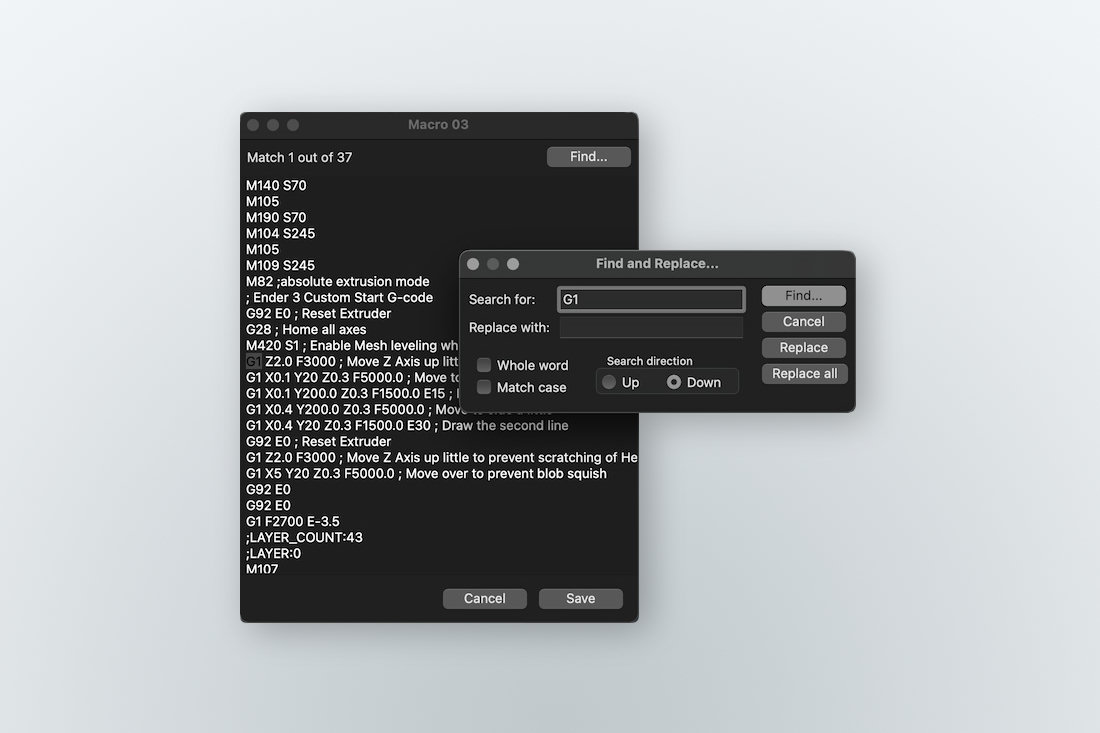Close the Find and Replace dialog window
Screen dimensions: 1100x733
[473, 264]
